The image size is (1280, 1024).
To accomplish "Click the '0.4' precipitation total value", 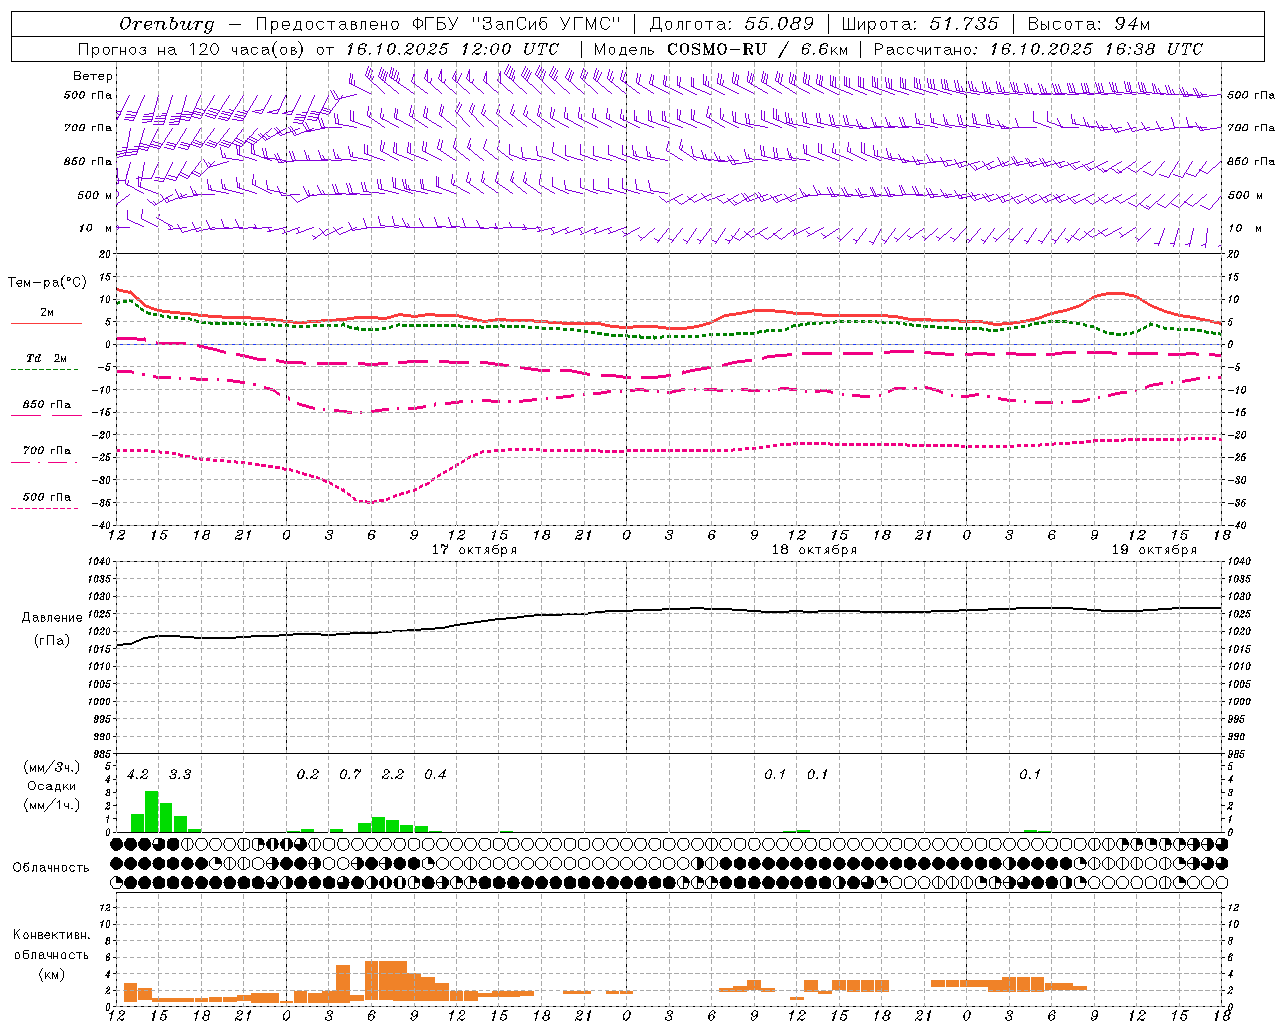I will (435, 775).
